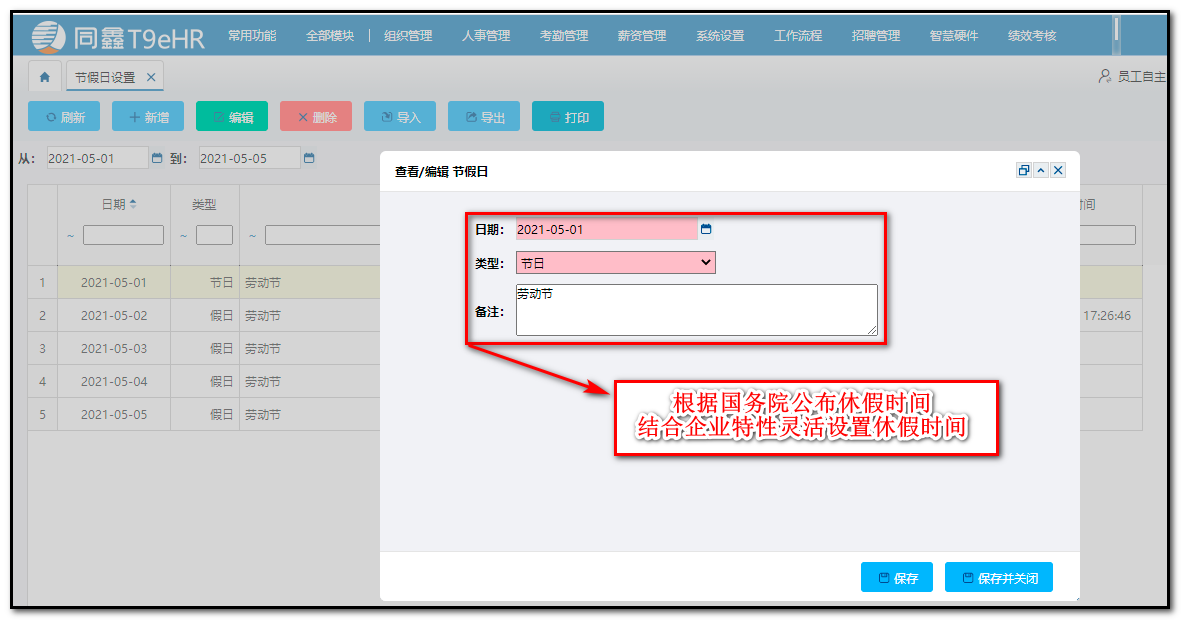
Task: Open the calendar picker in the 日期 field
Action: (707, 229)
